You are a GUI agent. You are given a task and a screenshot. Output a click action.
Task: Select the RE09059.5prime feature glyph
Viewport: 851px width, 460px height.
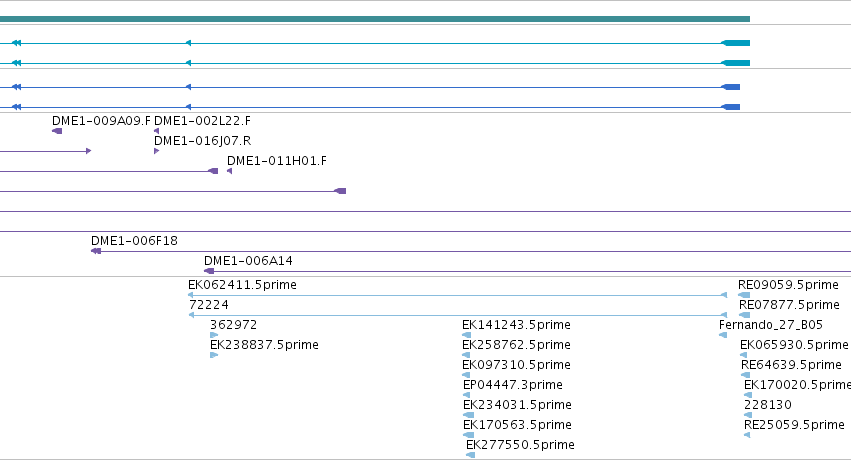744,295
